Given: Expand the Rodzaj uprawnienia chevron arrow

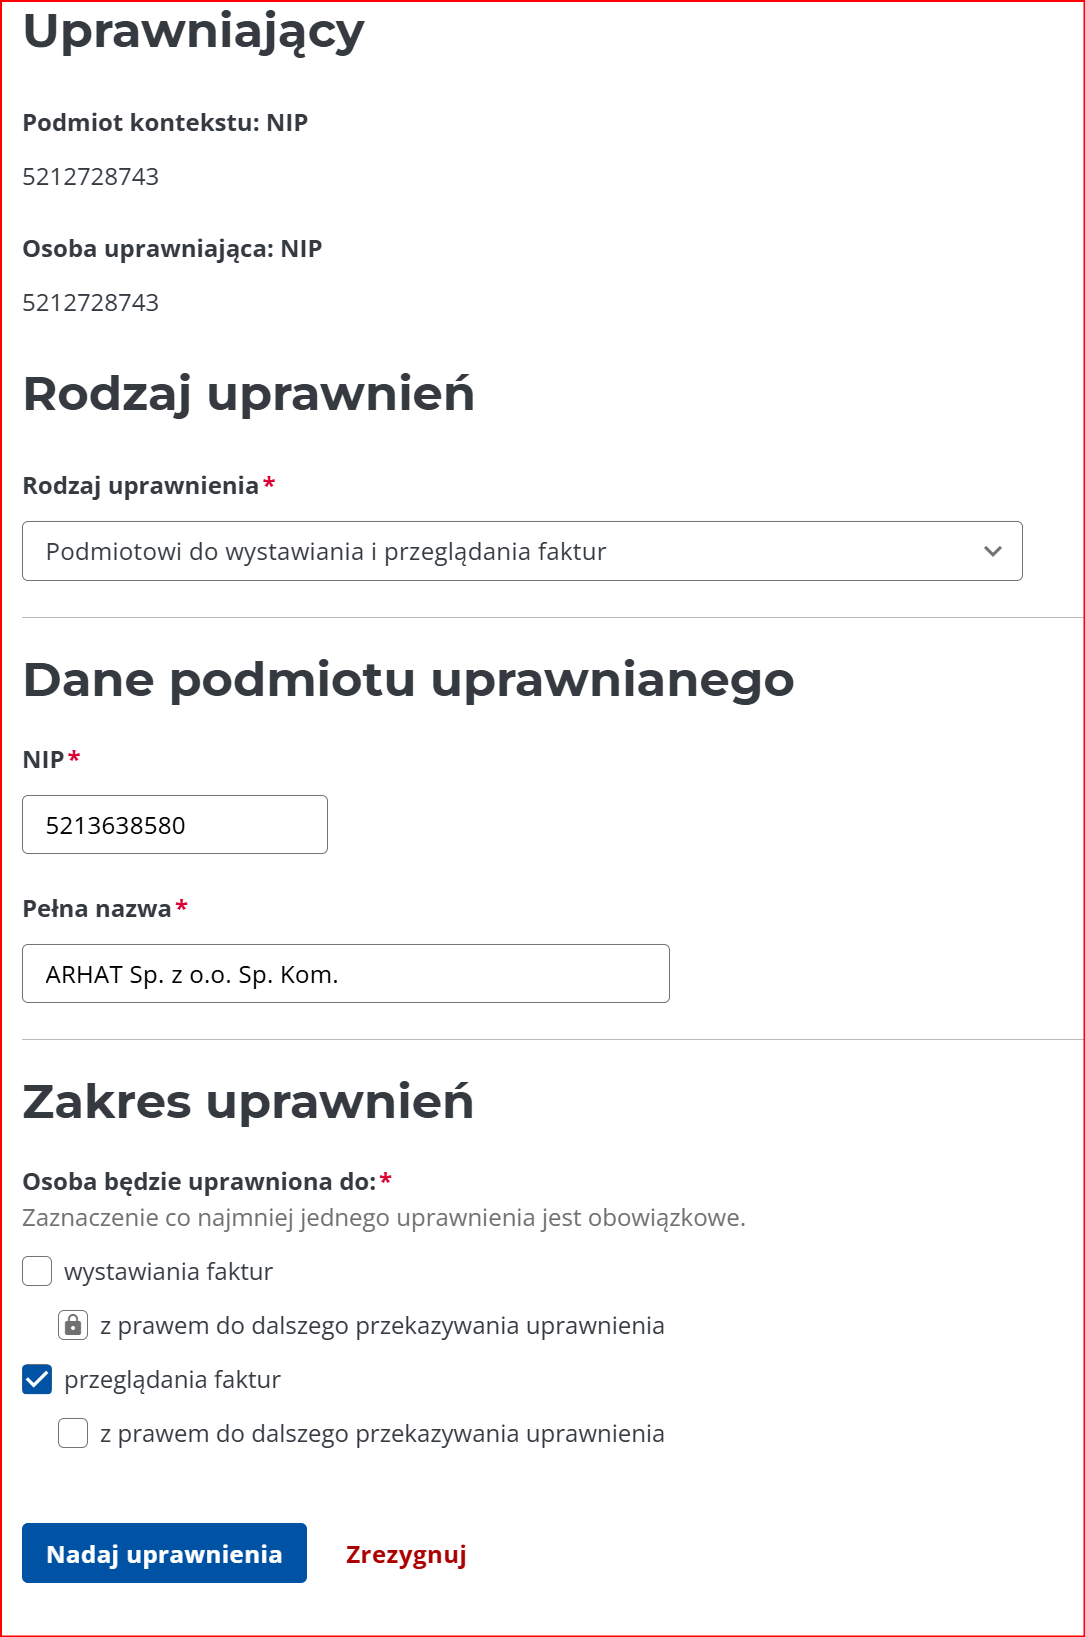Looking at the screenshot, I should point(992,551).
